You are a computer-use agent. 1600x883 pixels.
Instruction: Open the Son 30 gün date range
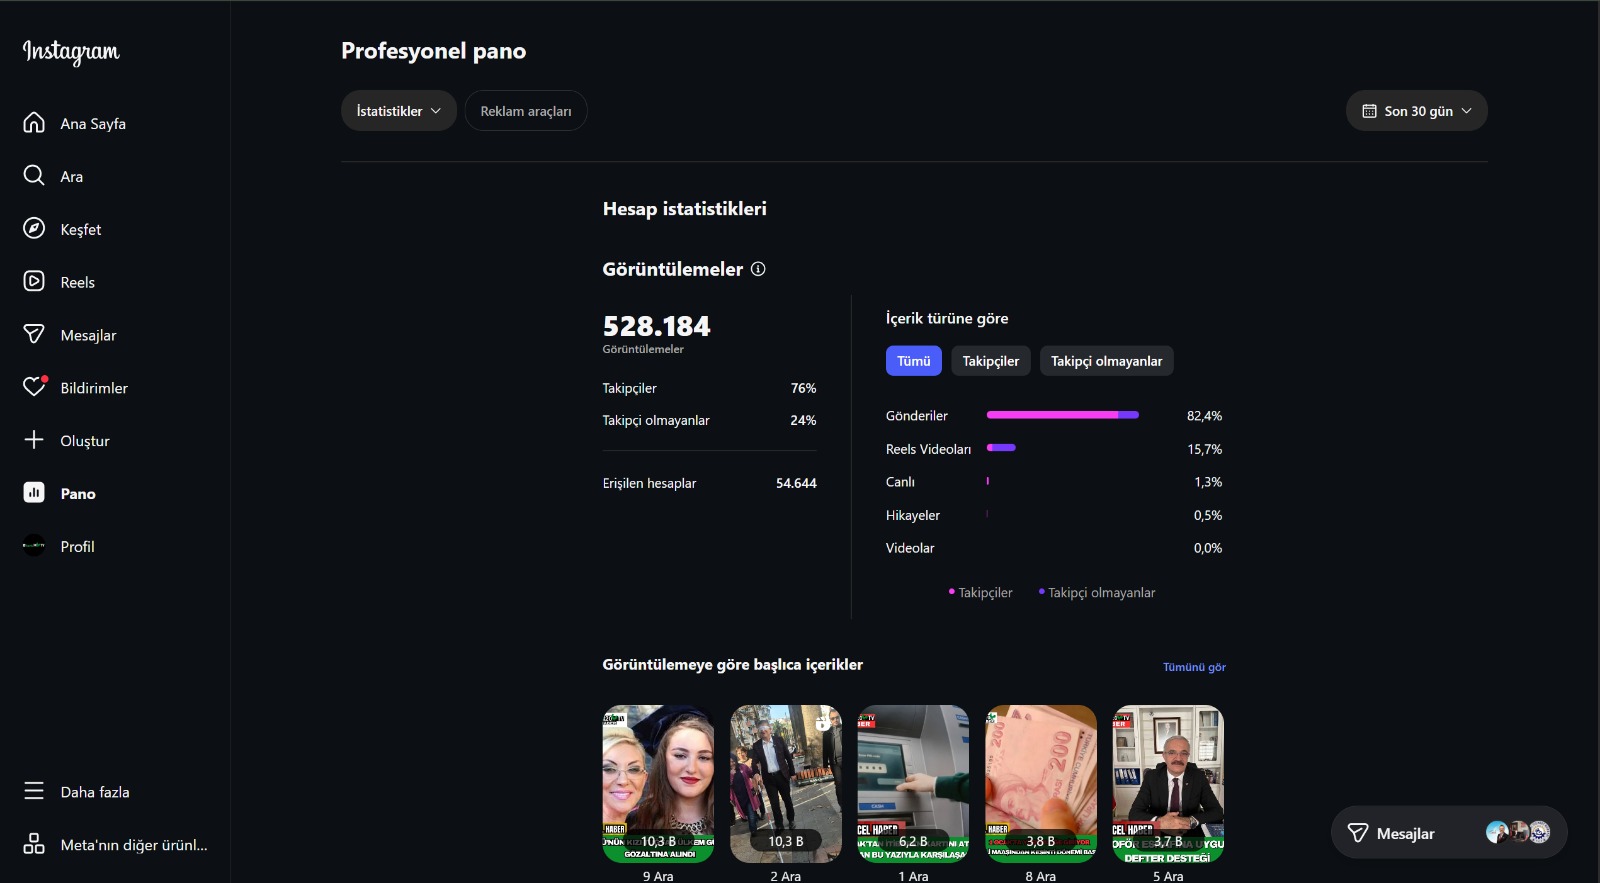coord(1416,111)
